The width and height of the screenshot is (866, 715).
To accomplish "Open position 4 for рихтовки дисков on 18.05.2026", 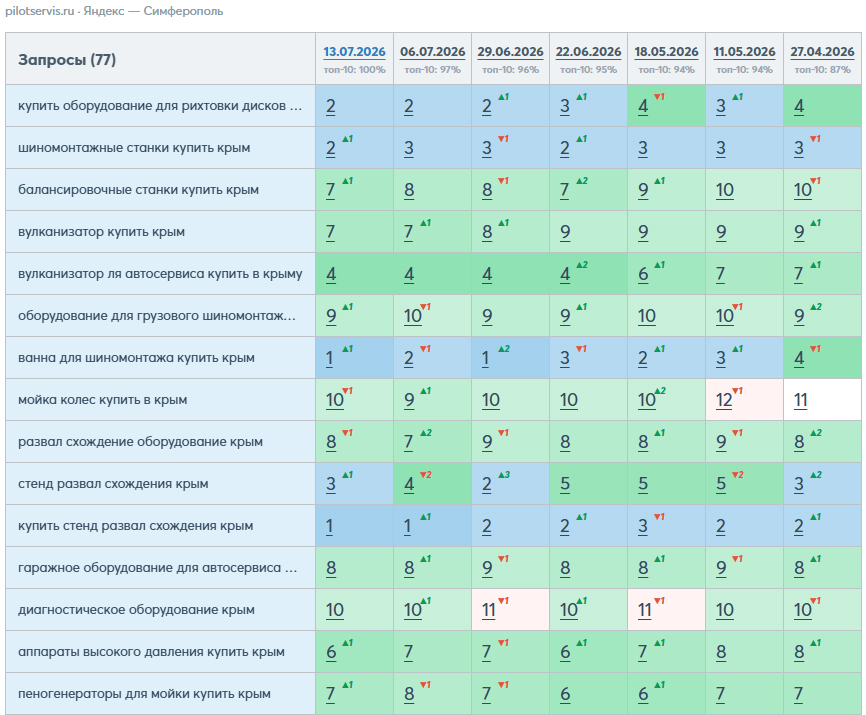I will point(643,107).
